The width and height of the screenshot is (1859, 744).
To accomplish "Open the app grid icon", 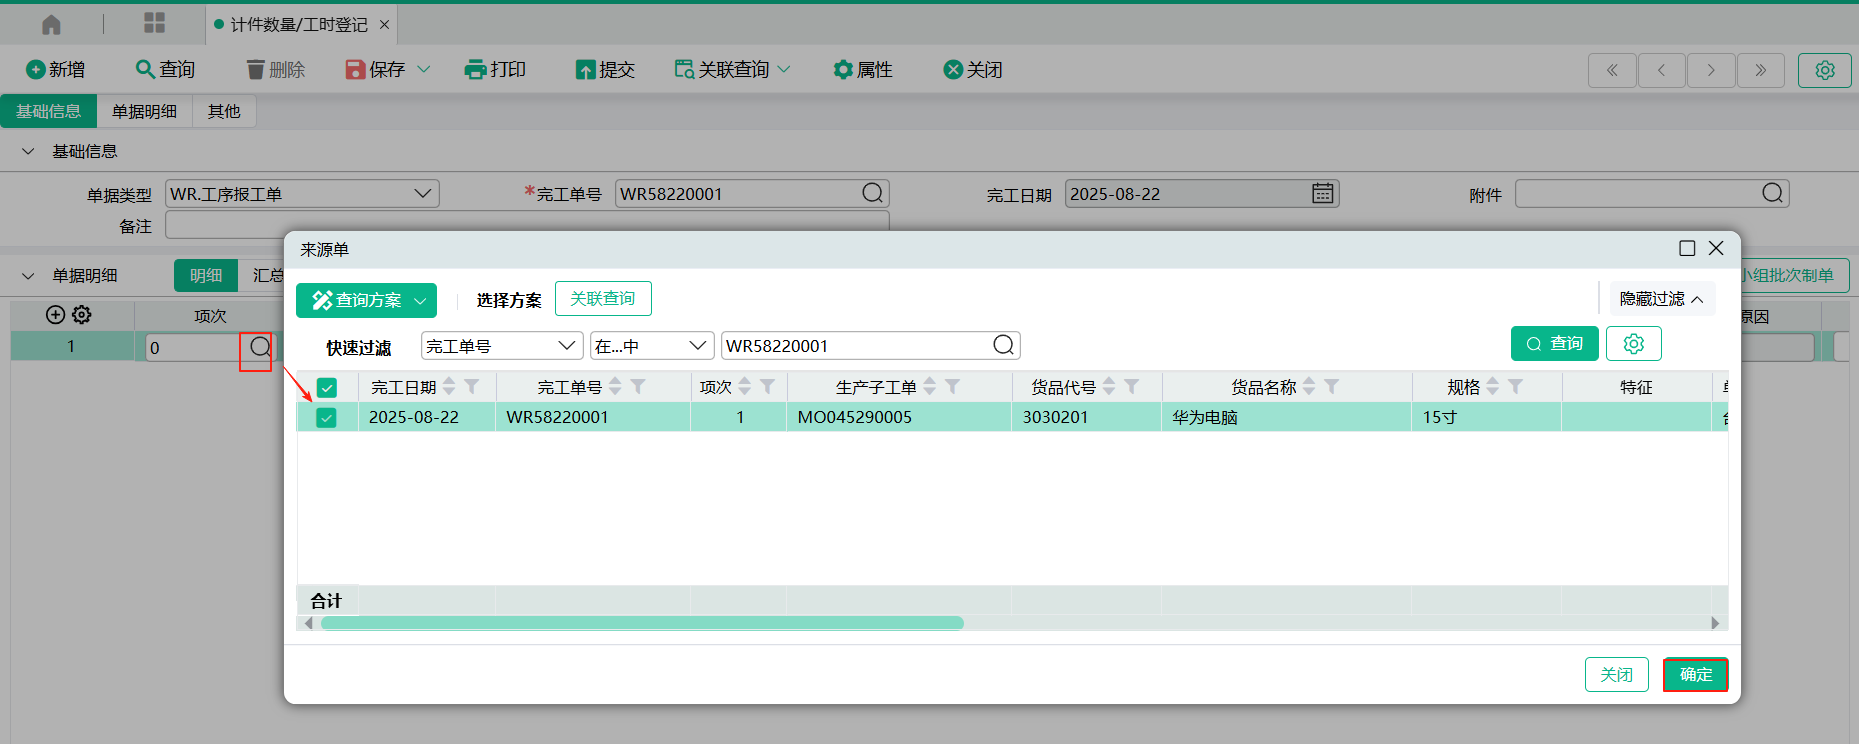I will coord(154,24).
